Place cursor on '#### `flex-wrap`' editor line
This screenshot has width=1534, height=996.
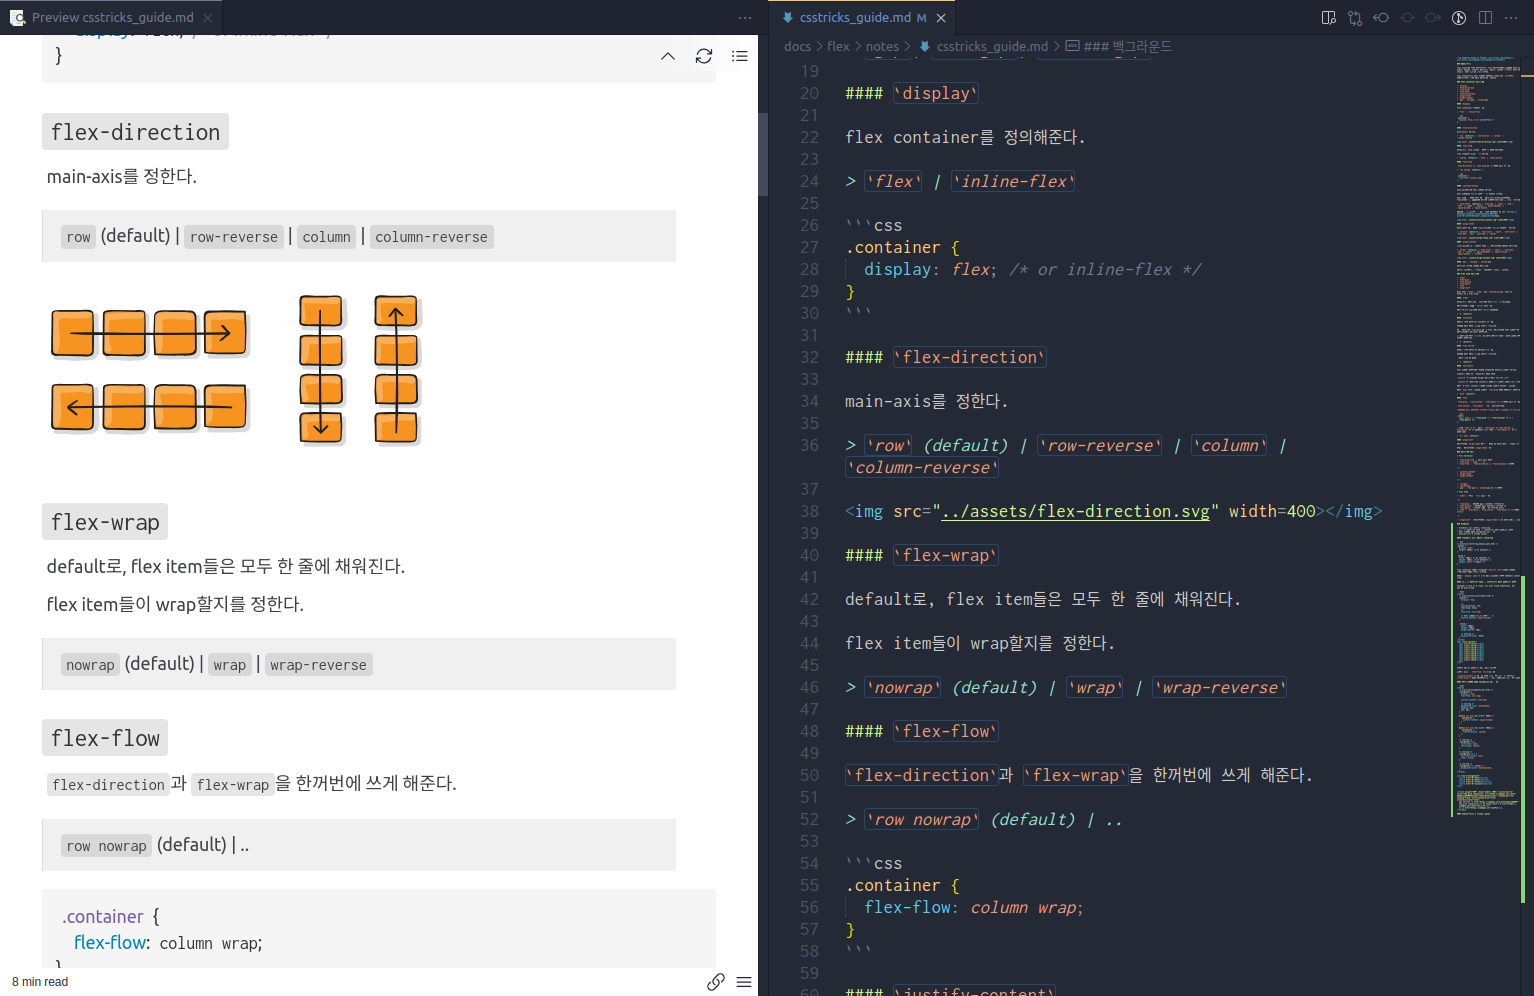click(921, 555)
